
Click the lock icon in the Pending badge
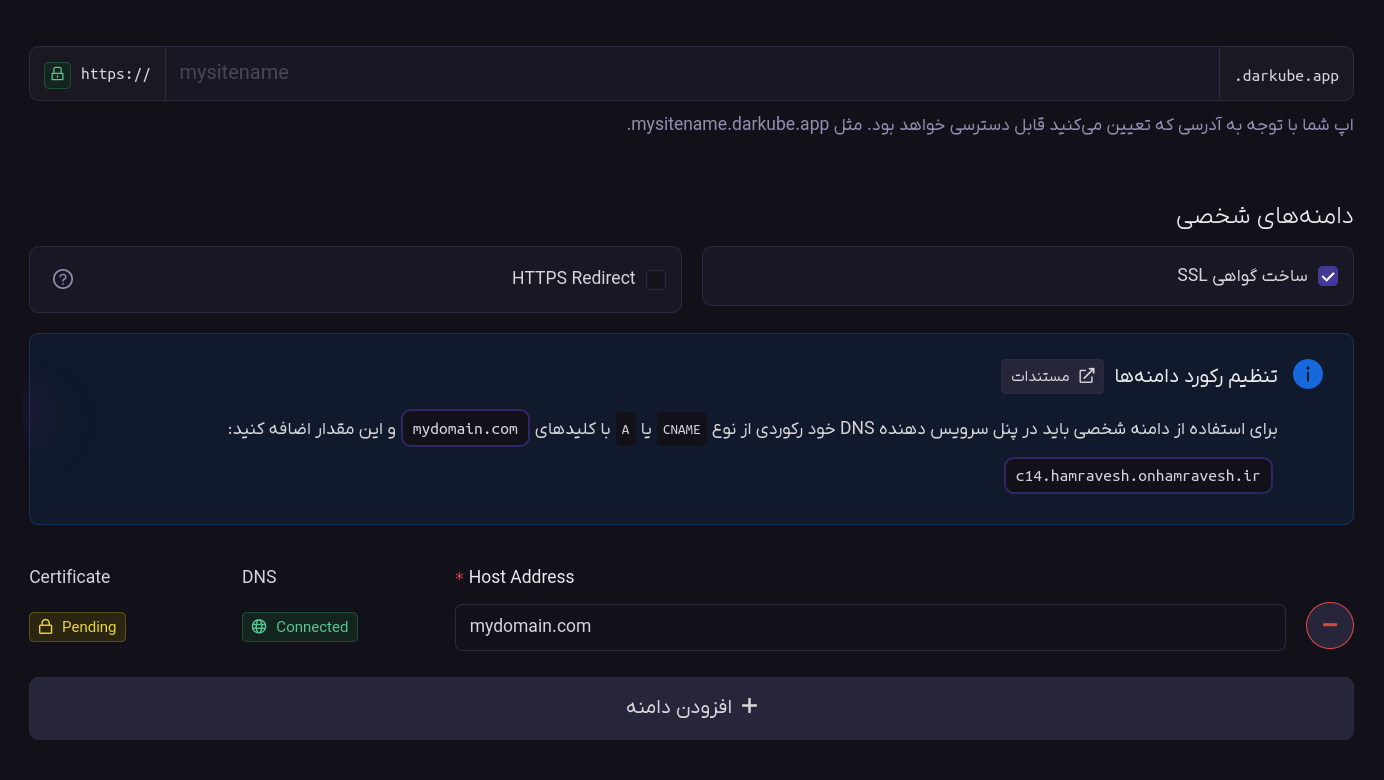(45, 627)
